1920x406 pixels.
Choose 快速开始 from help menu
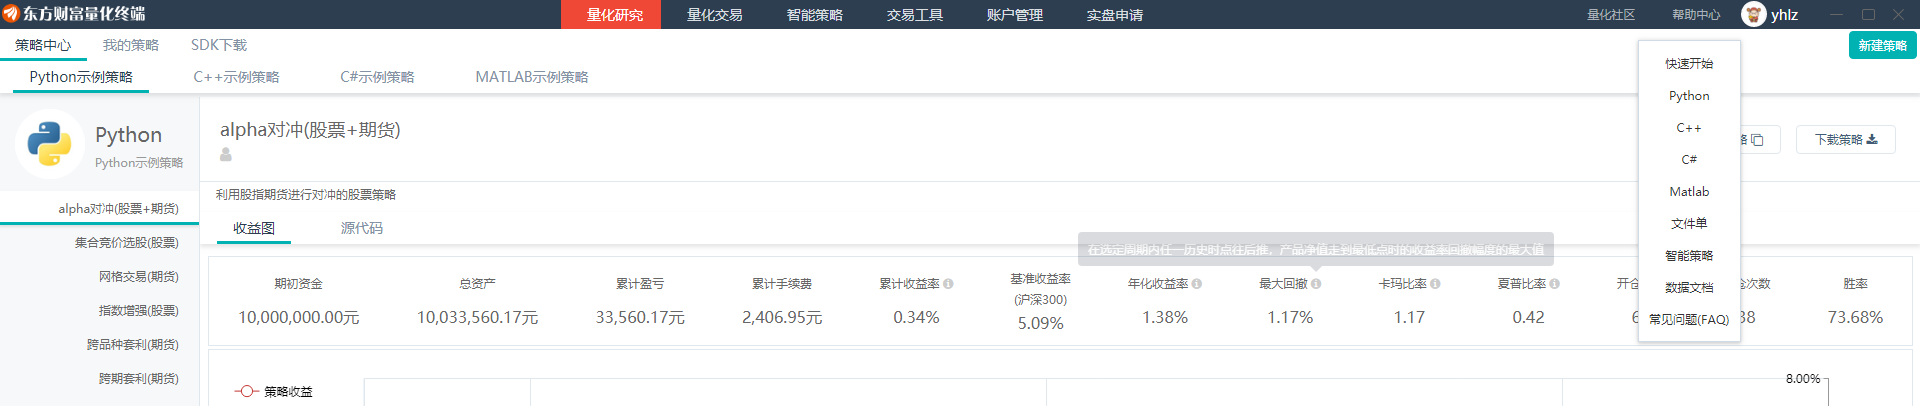pos(1689,63)
